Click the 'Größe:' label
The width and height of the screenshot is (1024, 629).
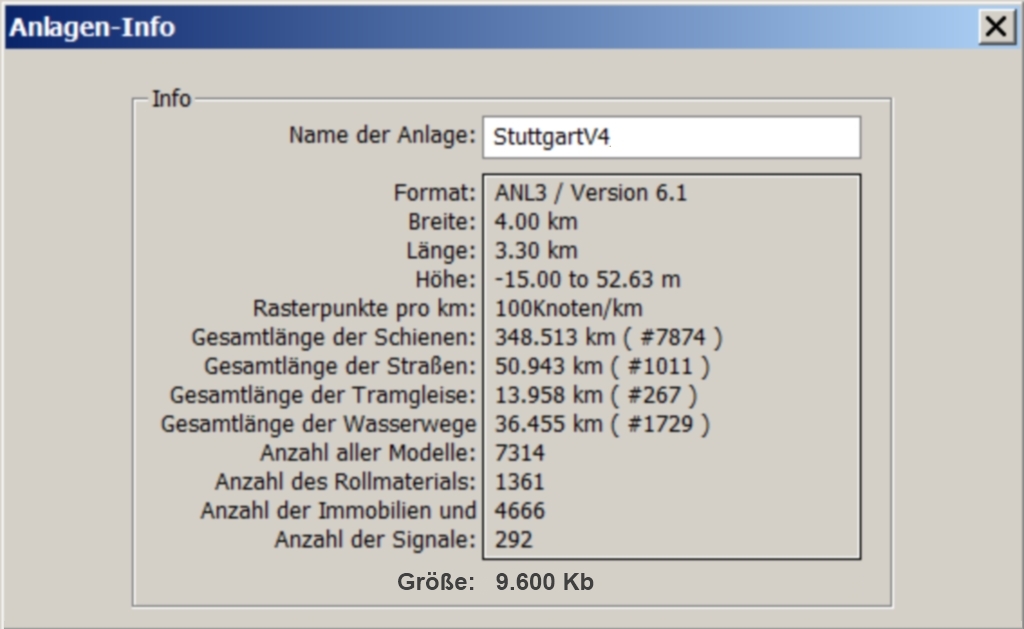436,581
